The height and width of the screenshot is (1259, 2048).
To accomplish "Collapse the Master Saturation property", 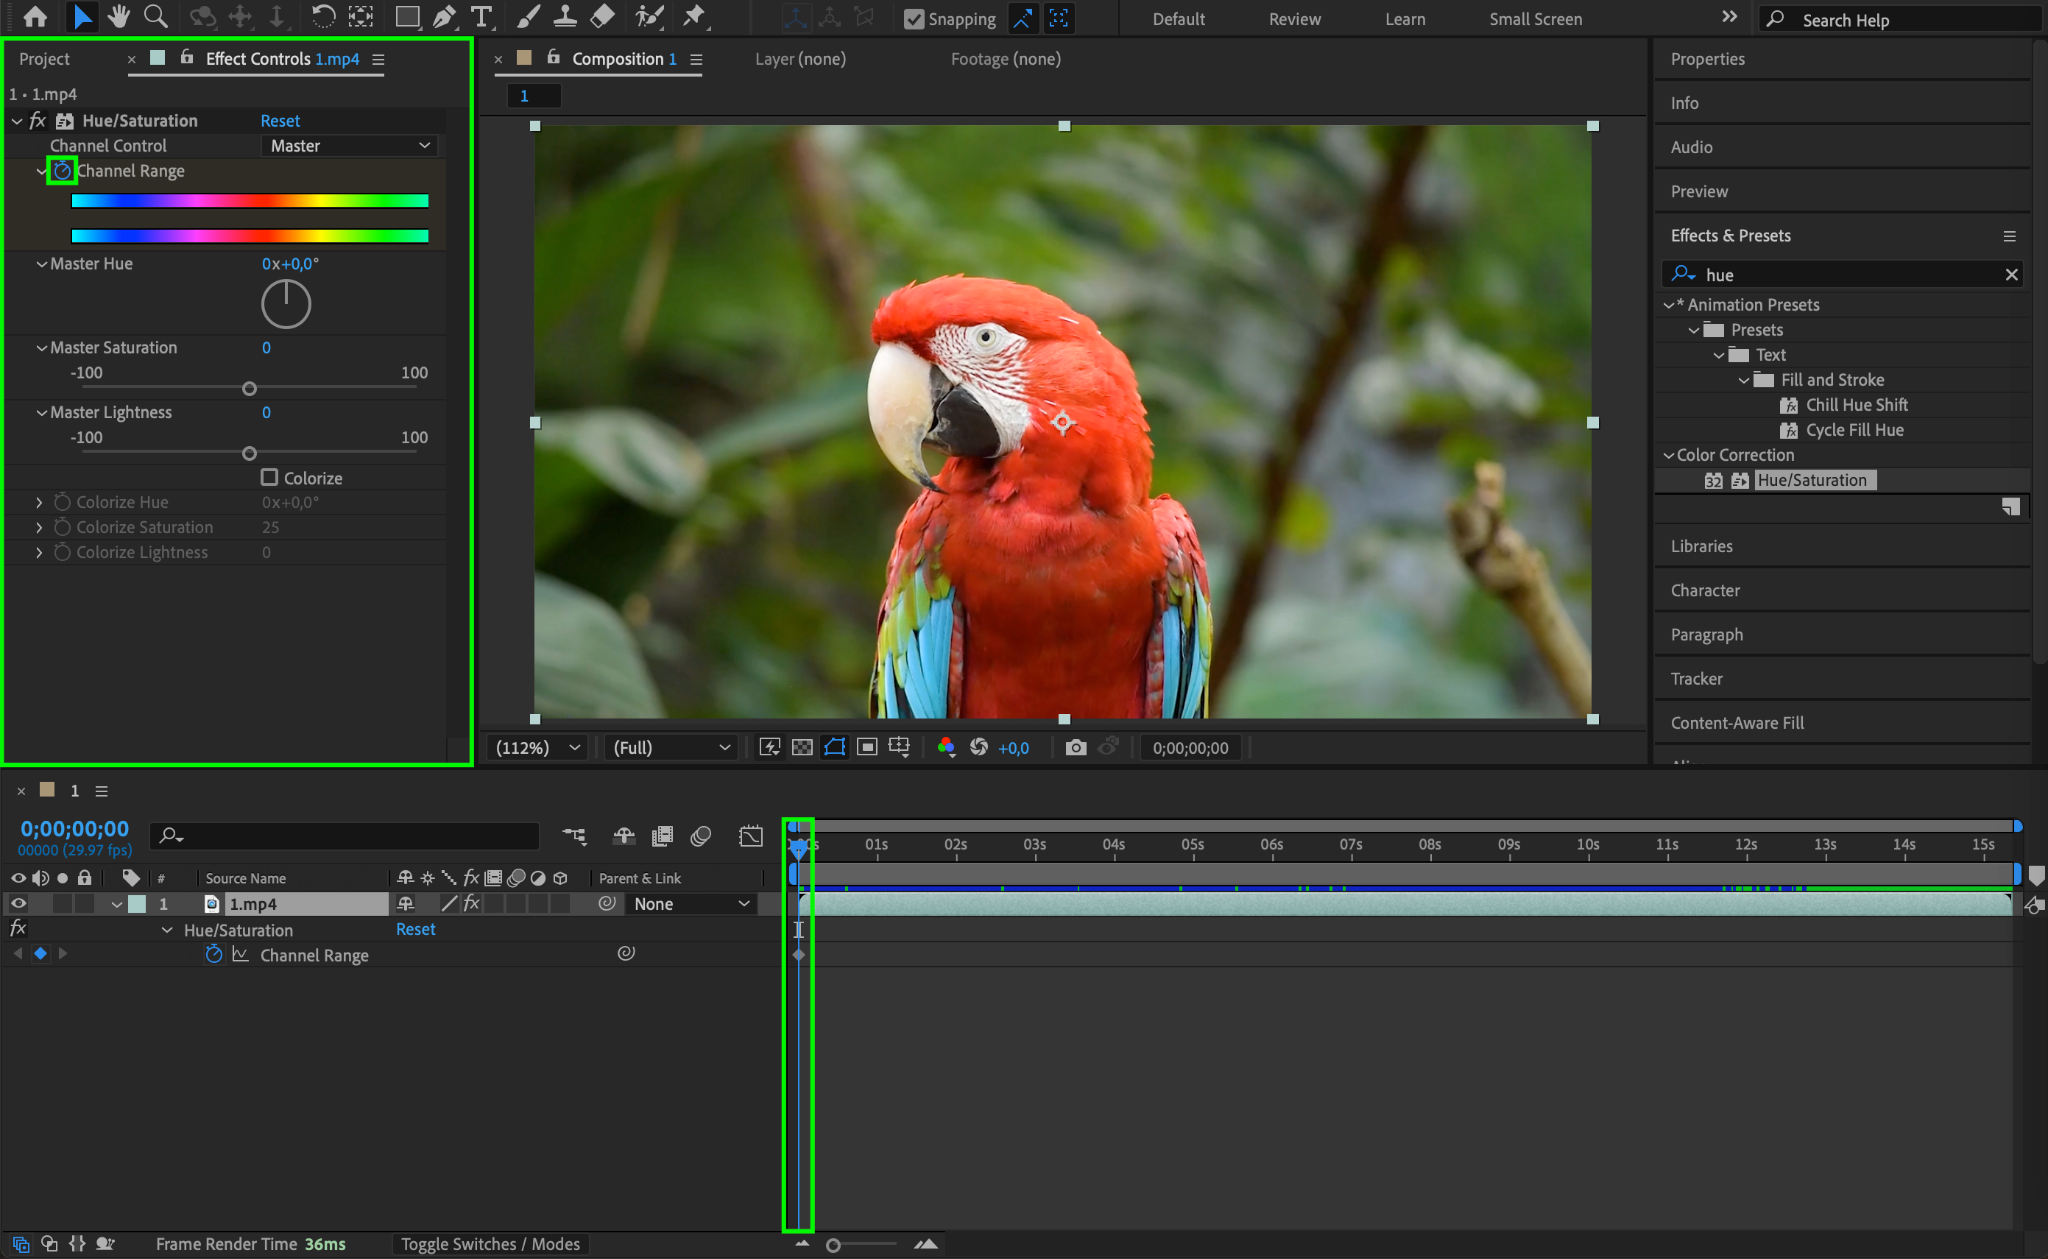I will 41,348.
